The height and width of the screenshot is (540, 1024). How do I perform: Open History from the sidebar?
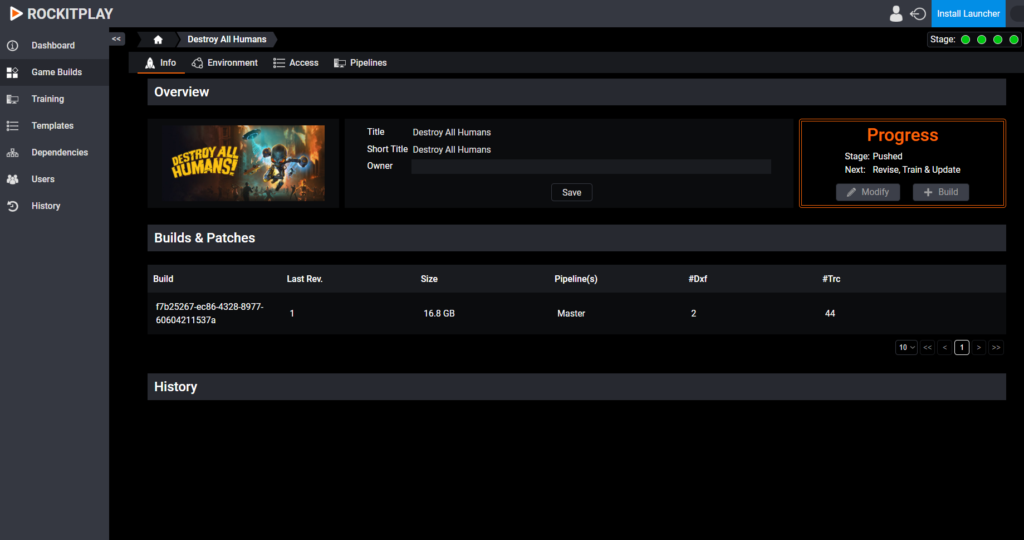click(x=46, y=206)
